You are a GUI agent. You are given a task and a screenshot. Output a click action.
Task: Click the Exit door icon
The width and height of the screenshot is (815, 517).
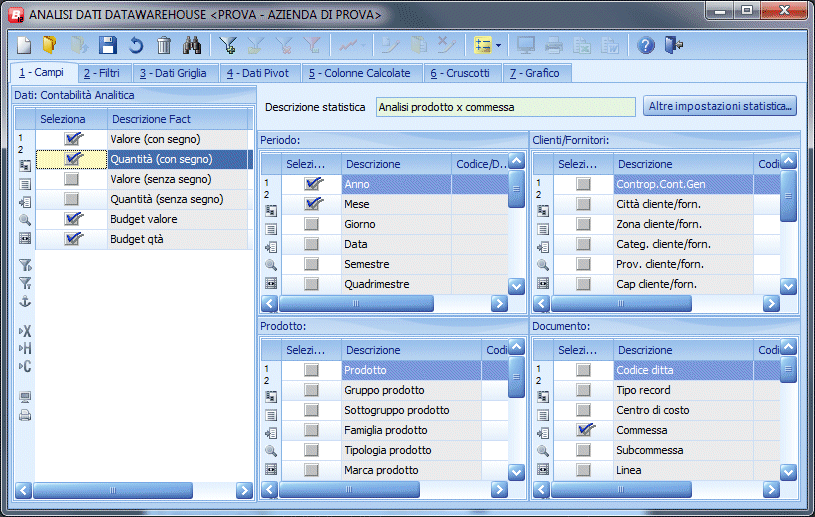pyautogui.click(x=674, y=45)
